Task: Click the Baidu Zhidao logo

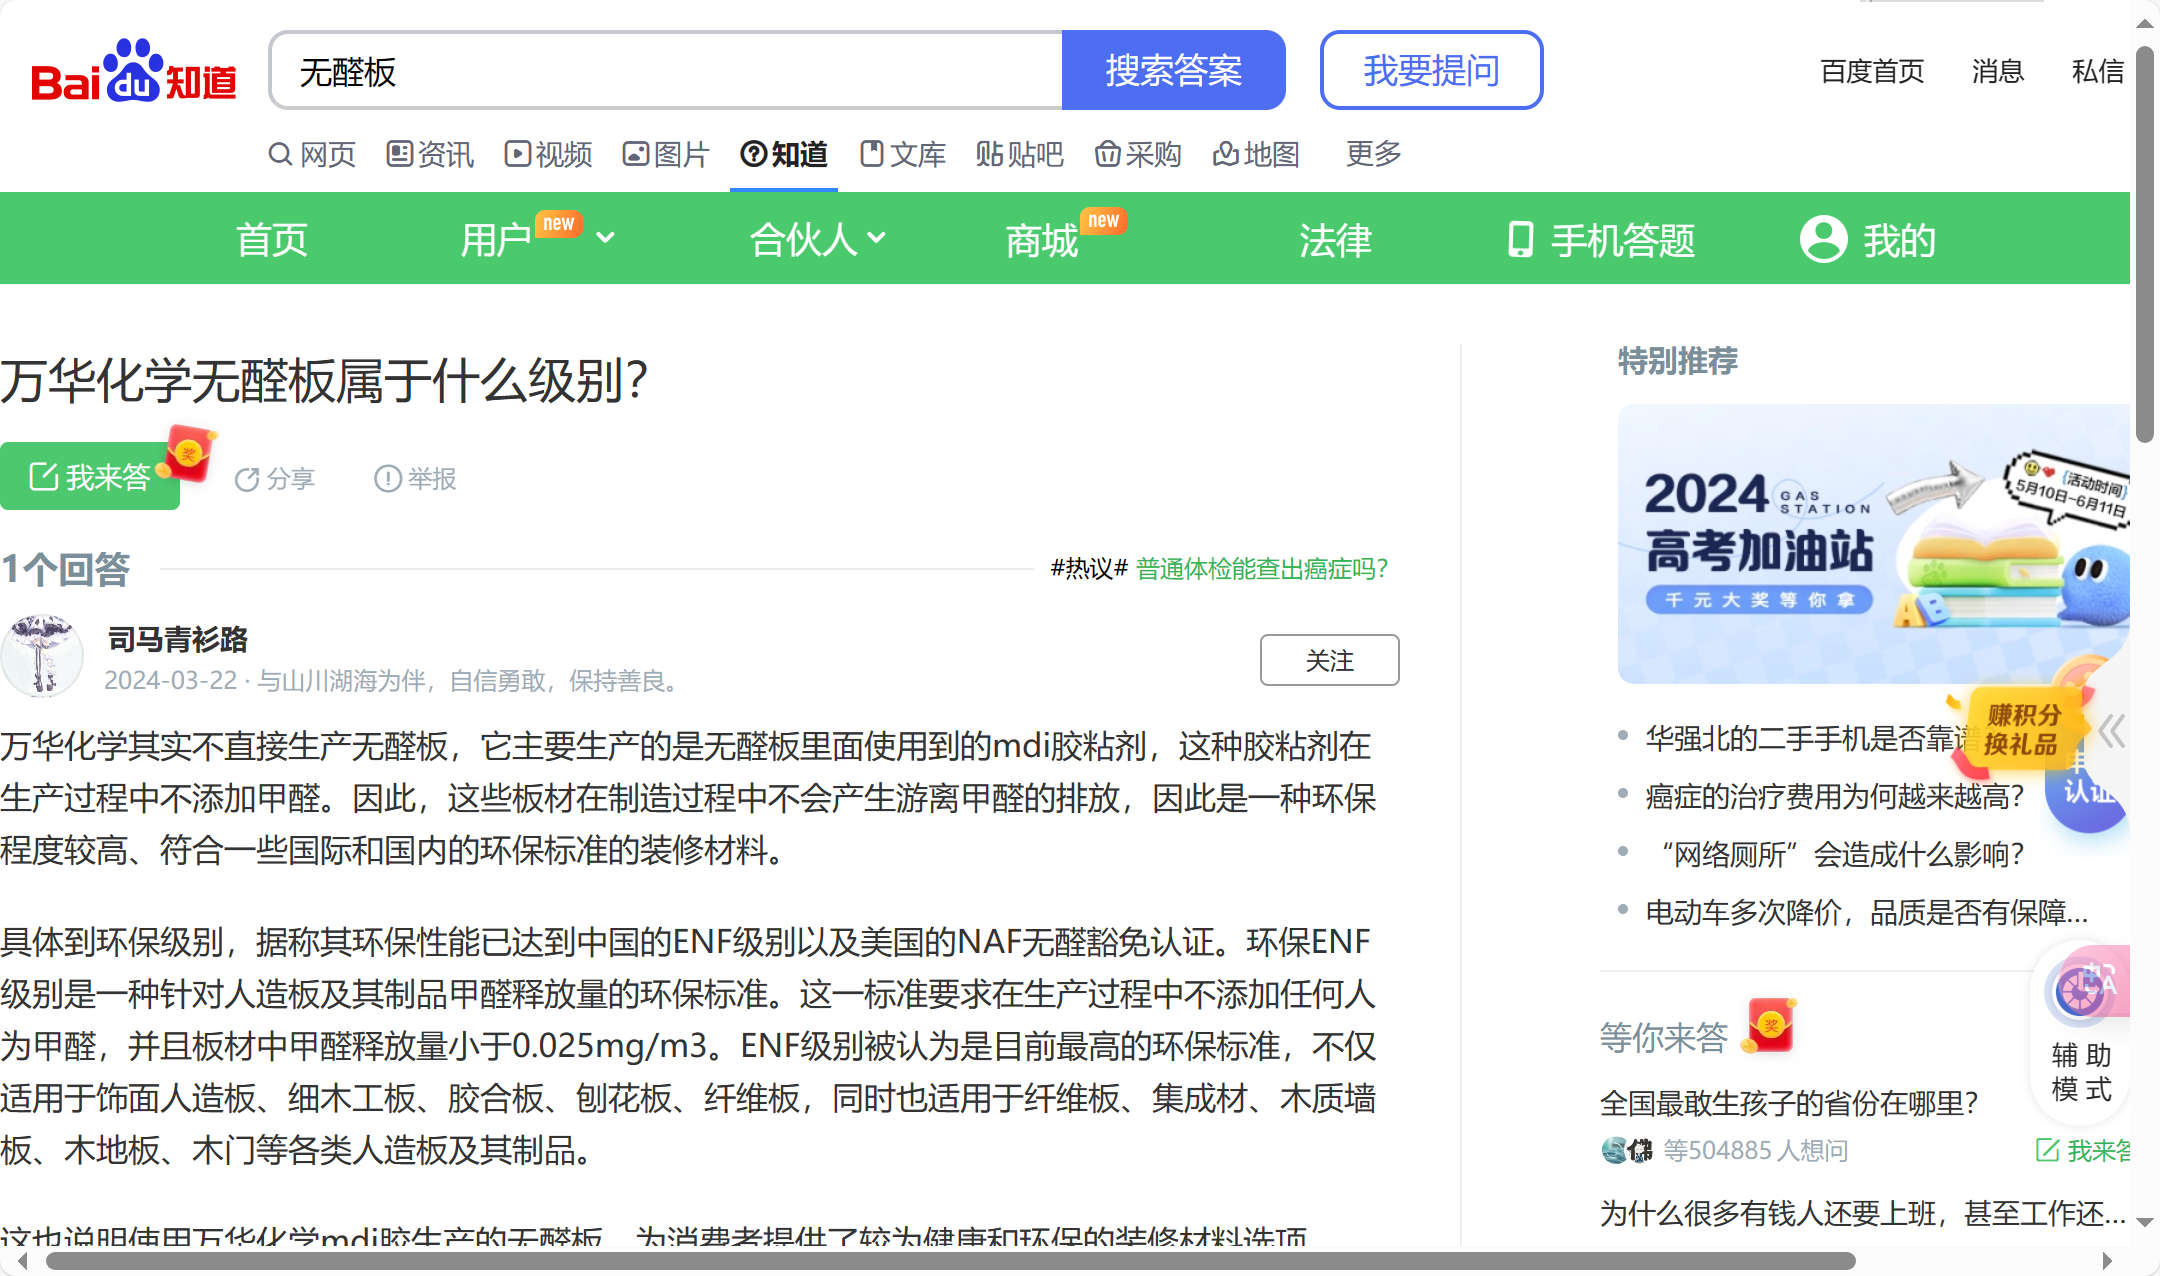Action: point(134,72)
